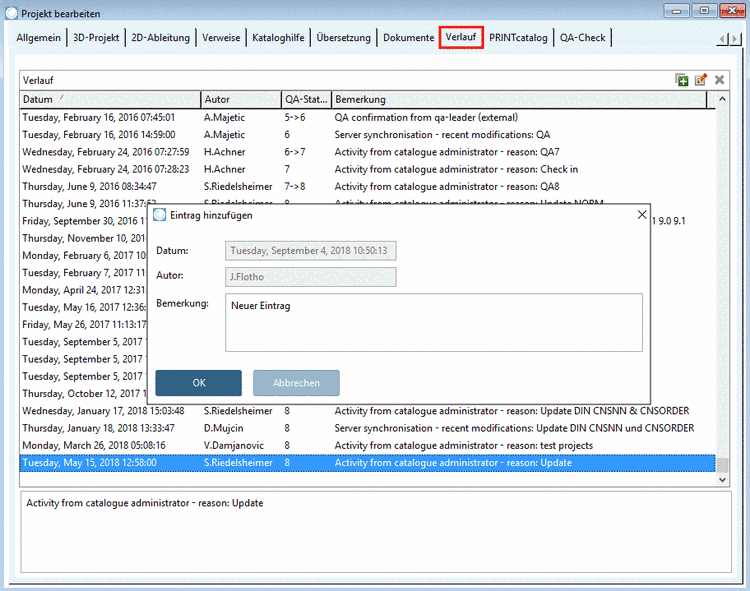The height and width of the screenshot is (591, 750).
Task: Select the V.Damjanovic test projects row
Action: tap(367, 445)
